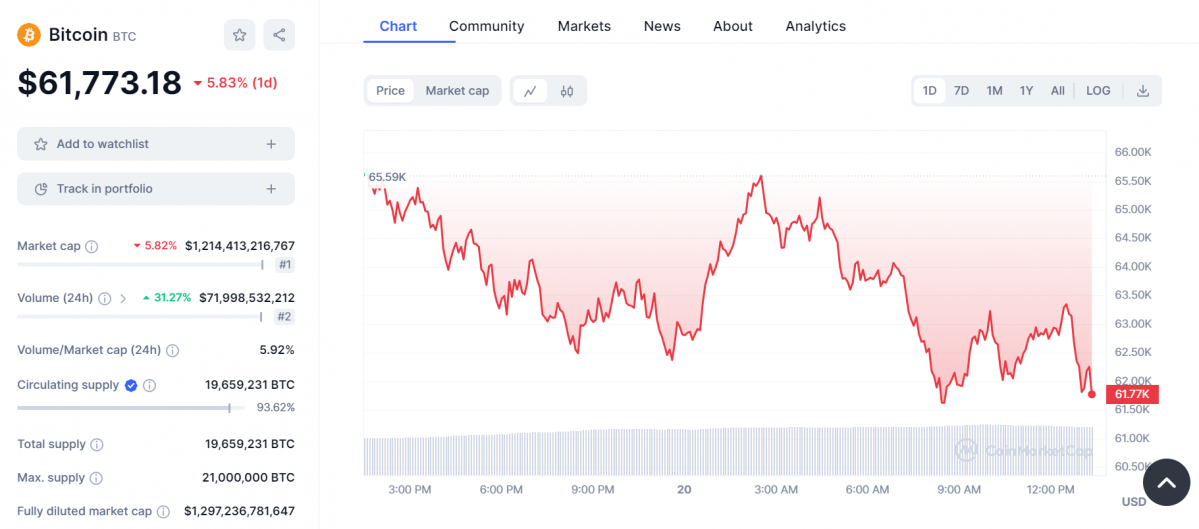Image resolution: width=1199 pixels, height=529 pixels.
Task: Click the share icon next to Bitcoin
Action: (x=279, y=35)
